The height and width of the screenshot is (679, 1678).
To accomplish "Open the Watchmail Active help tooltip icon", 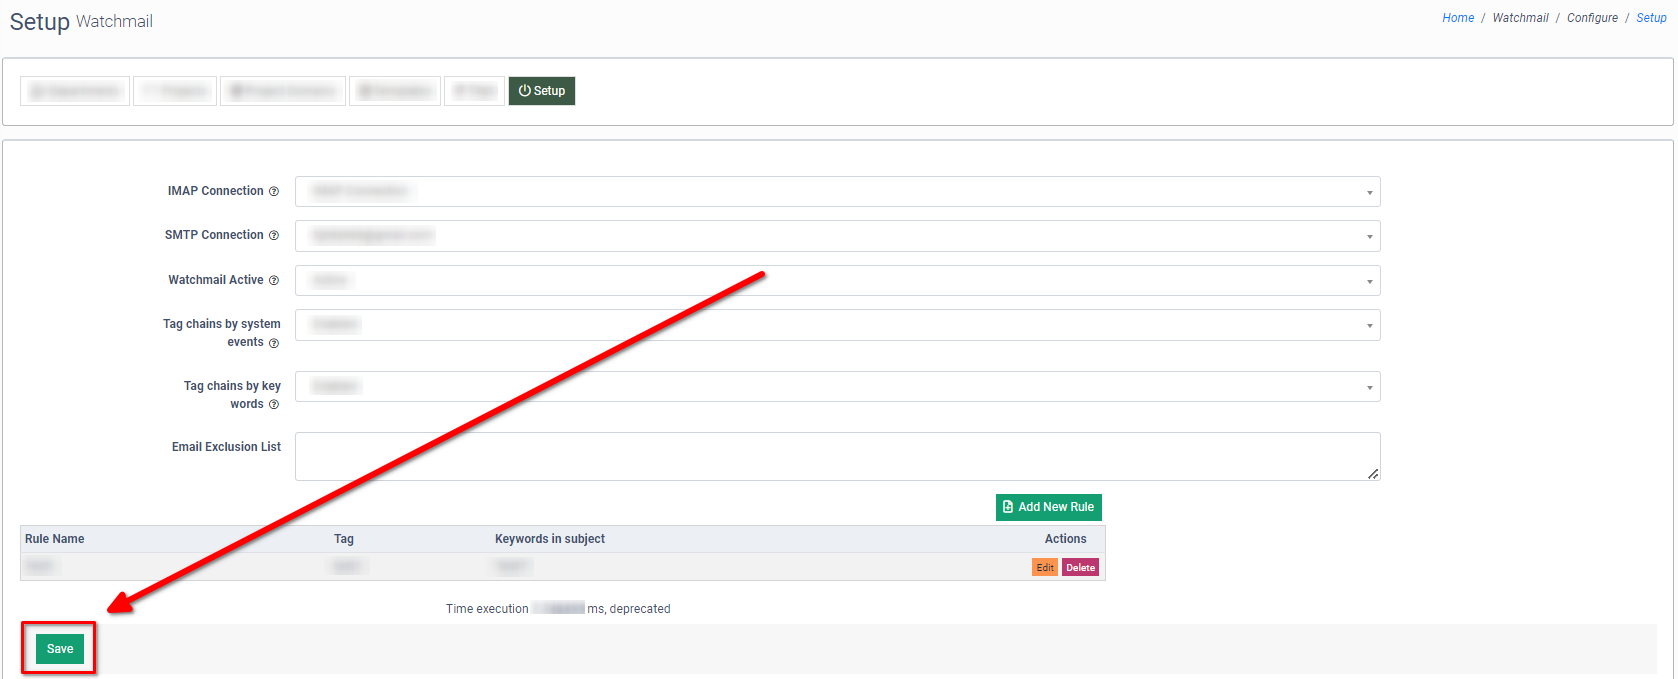I will click(274, 281).
